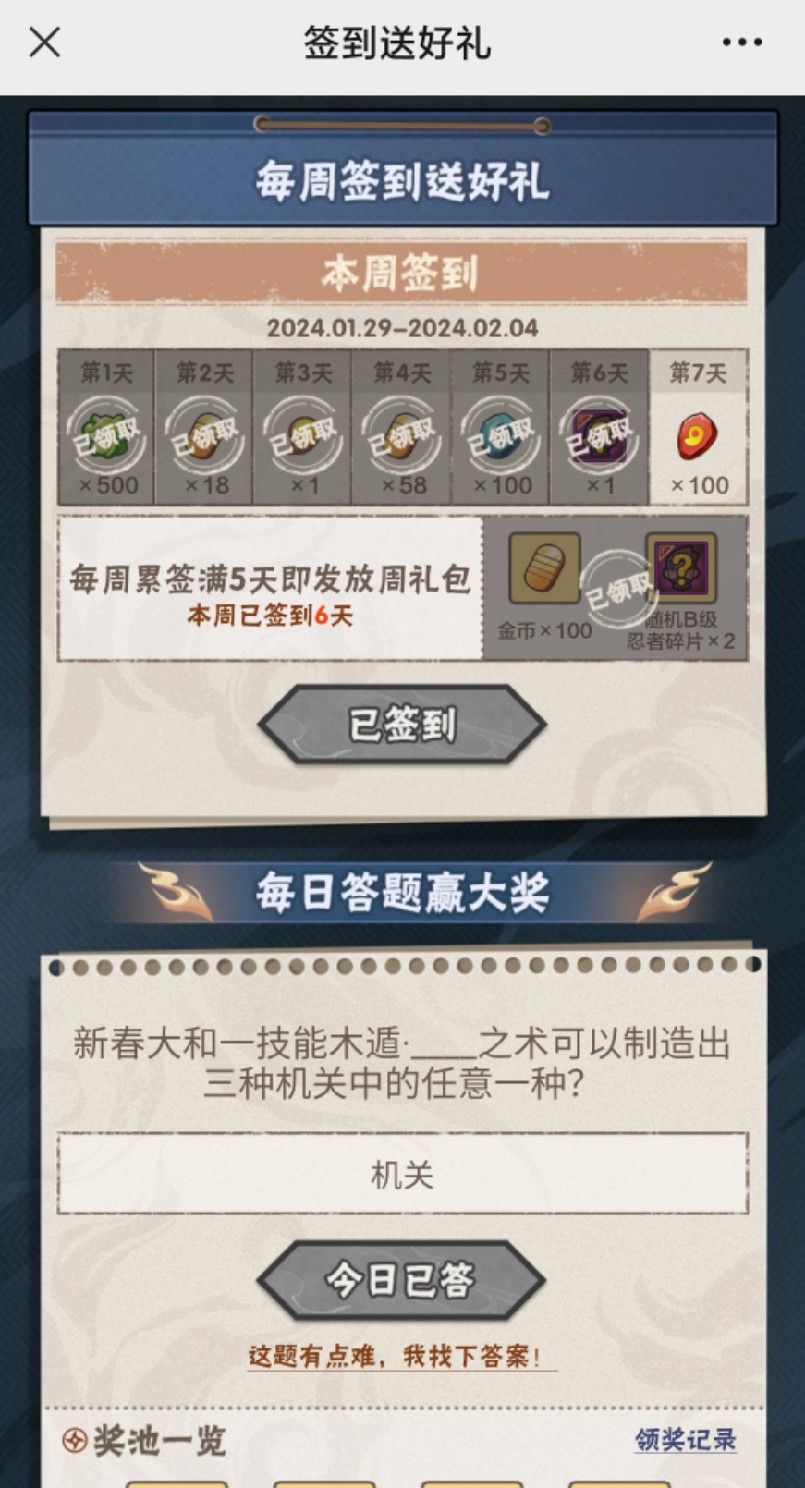Select the 机关 answer field
The width and height of the screenshot is (805, 1488).
(x=402, y=1174)
